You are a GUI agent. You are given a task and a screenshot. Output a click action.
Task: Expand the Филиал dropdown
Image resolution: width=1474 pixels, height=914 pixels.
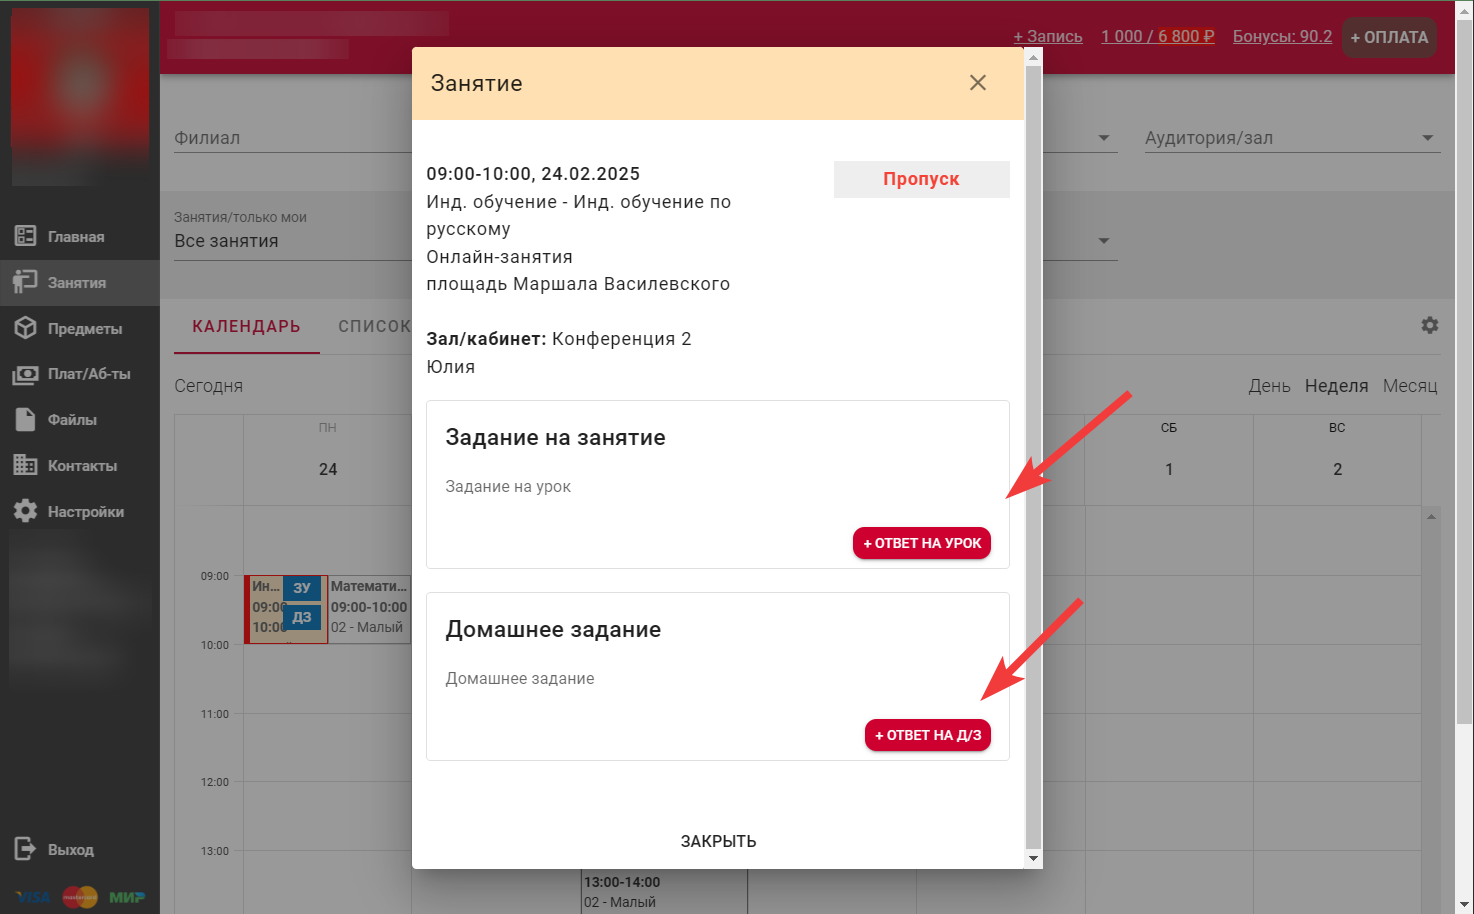tap(290, 138)
